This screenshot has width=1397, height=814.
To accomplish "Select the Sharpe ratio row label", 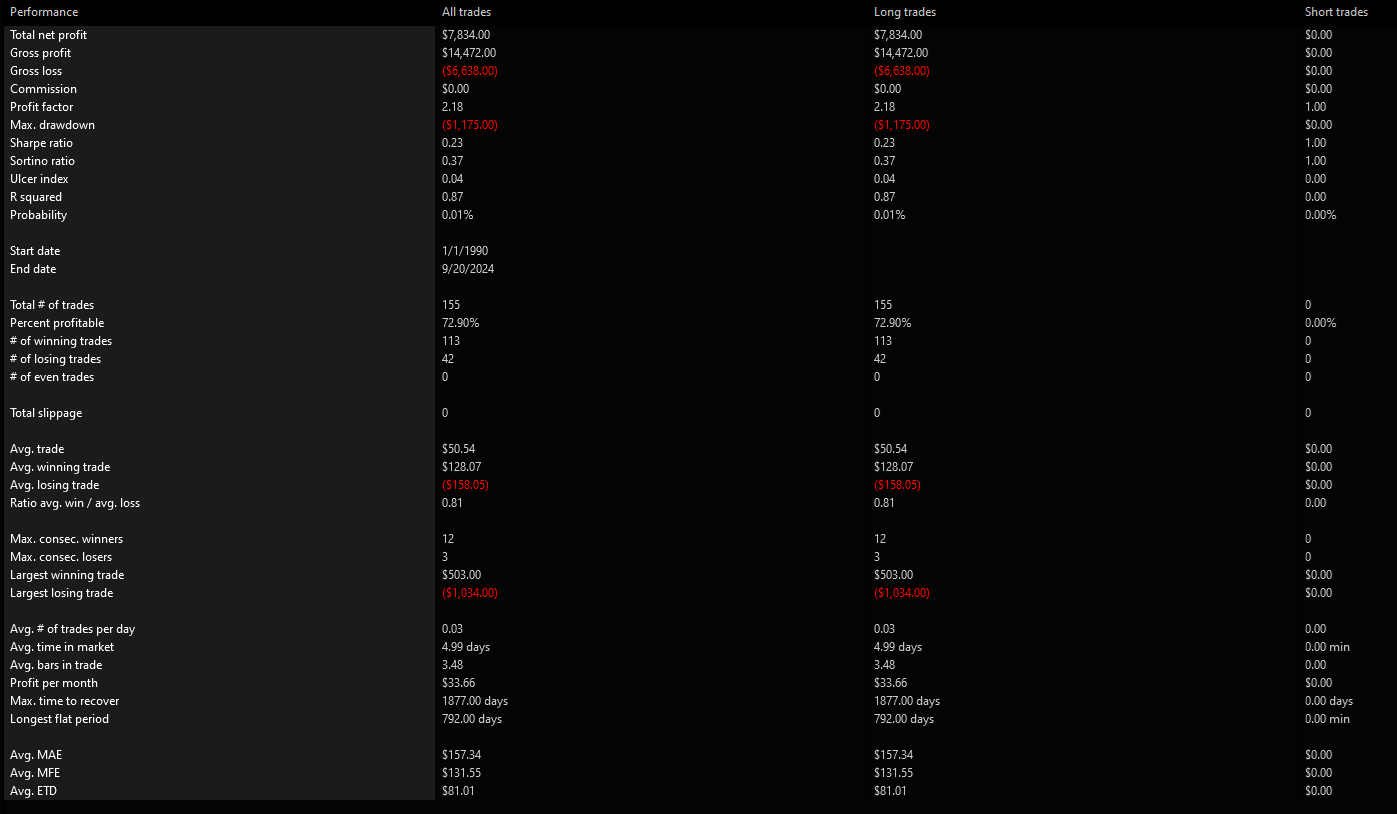I will (41, 143).
